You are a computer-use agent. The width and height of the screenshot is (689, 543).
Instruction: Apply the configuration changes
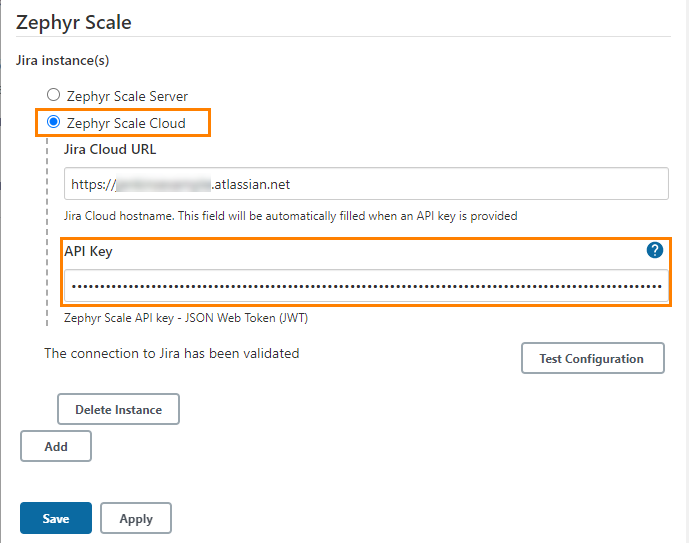[136, 518]
